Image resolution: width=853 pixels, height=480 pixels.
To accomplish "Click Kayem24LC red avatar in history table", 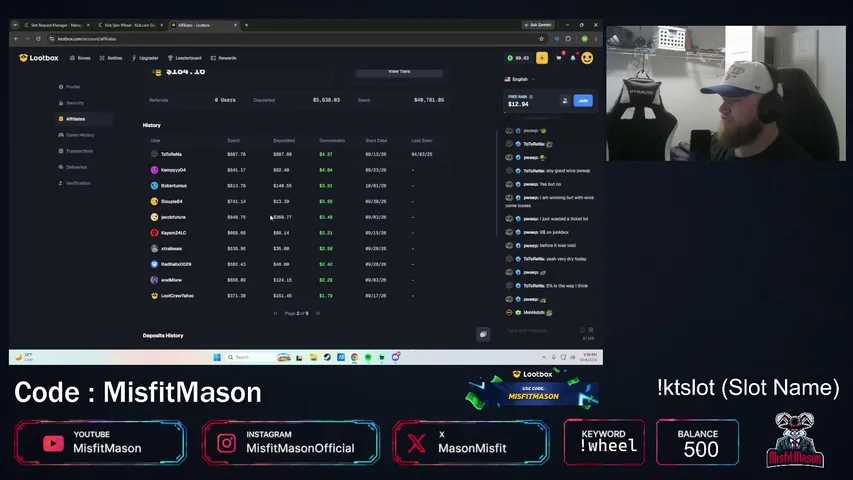I will (154, 232).
